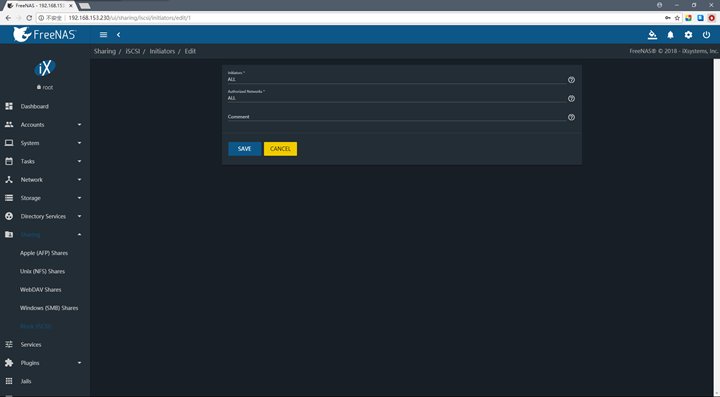Open Apple (AFP) Shares

pyautogui.click(x=44, y=253)
